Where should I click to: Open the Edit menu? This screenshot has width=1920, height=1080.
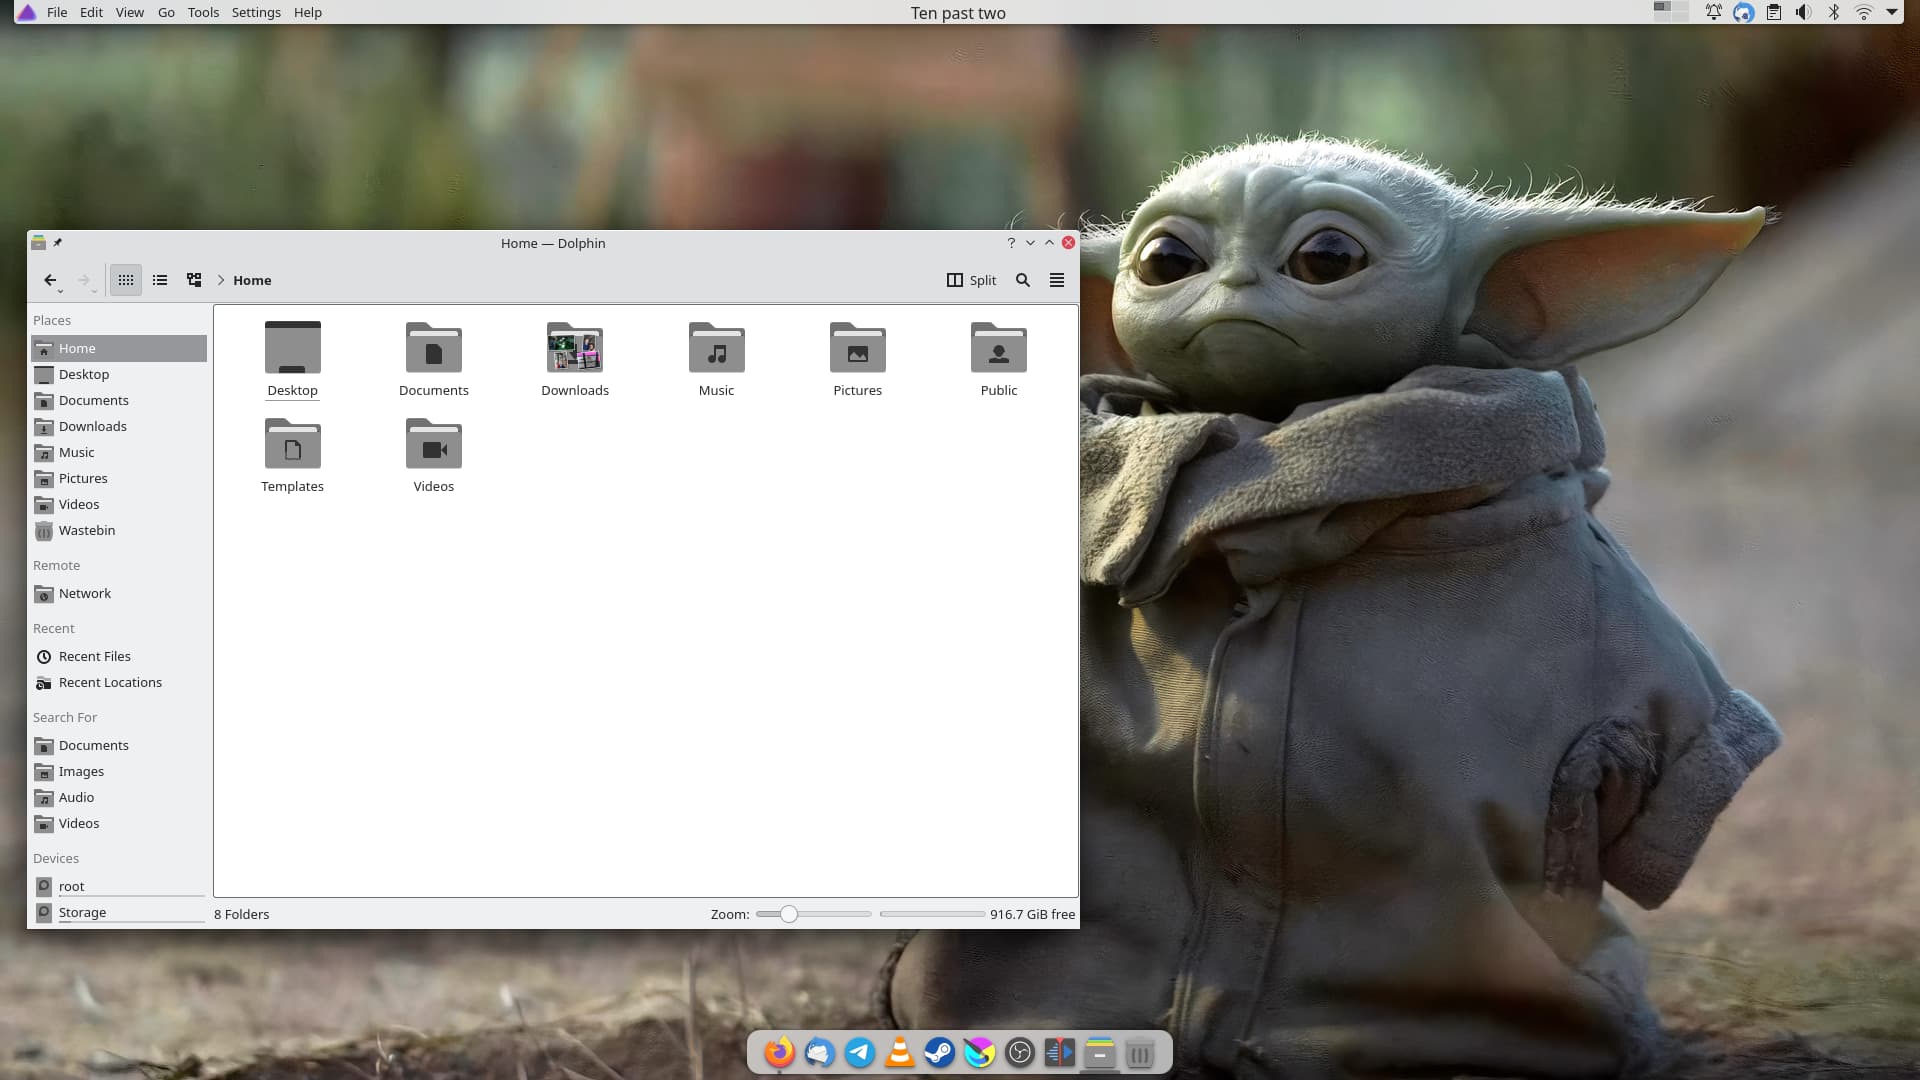(91, 12)
